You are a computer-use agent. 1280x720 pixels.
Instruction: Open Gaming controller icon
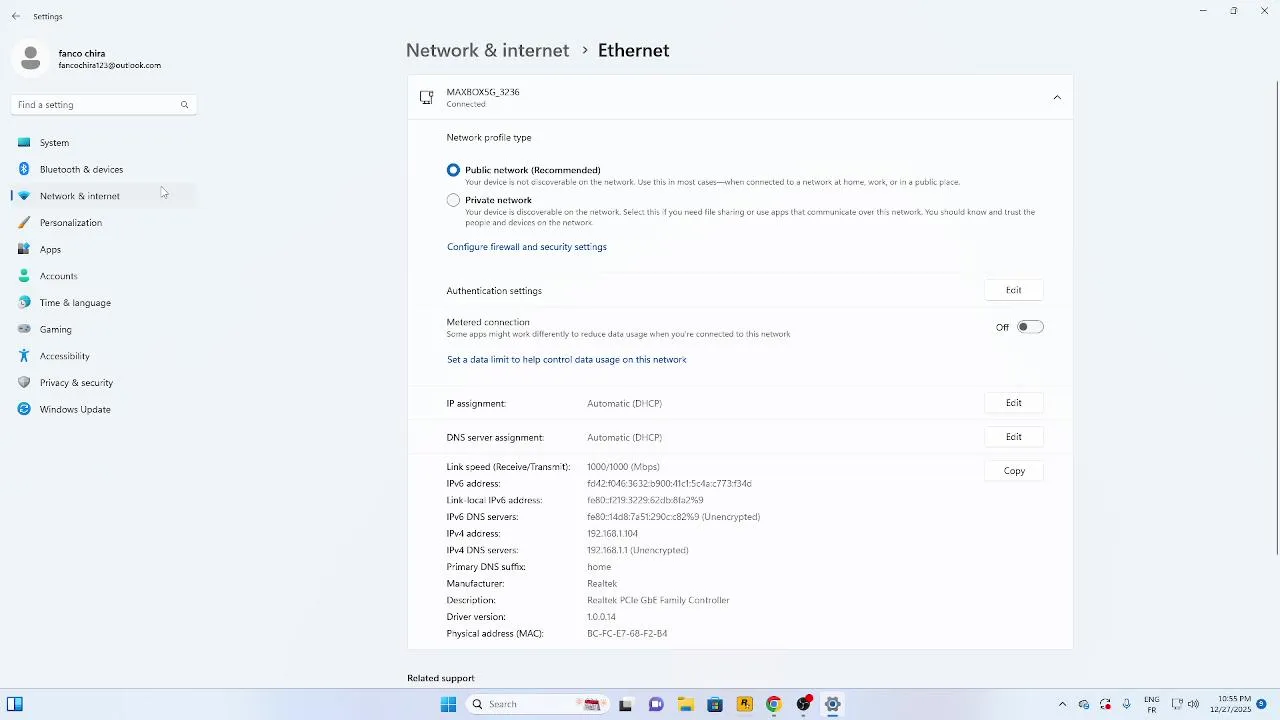(x=24, y=329)
